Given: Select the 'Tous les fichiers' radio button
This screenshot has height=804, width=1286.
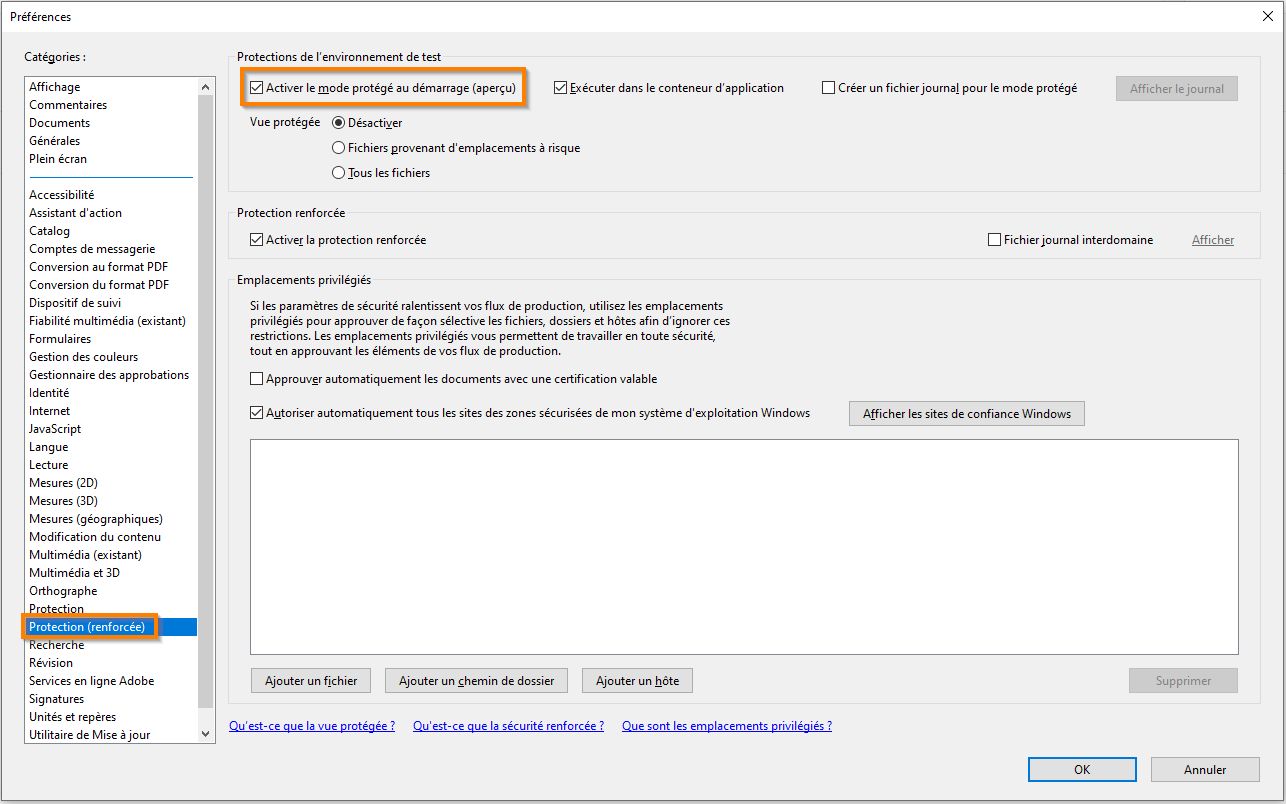Looking at the screenshot, I should pos(338,173).
